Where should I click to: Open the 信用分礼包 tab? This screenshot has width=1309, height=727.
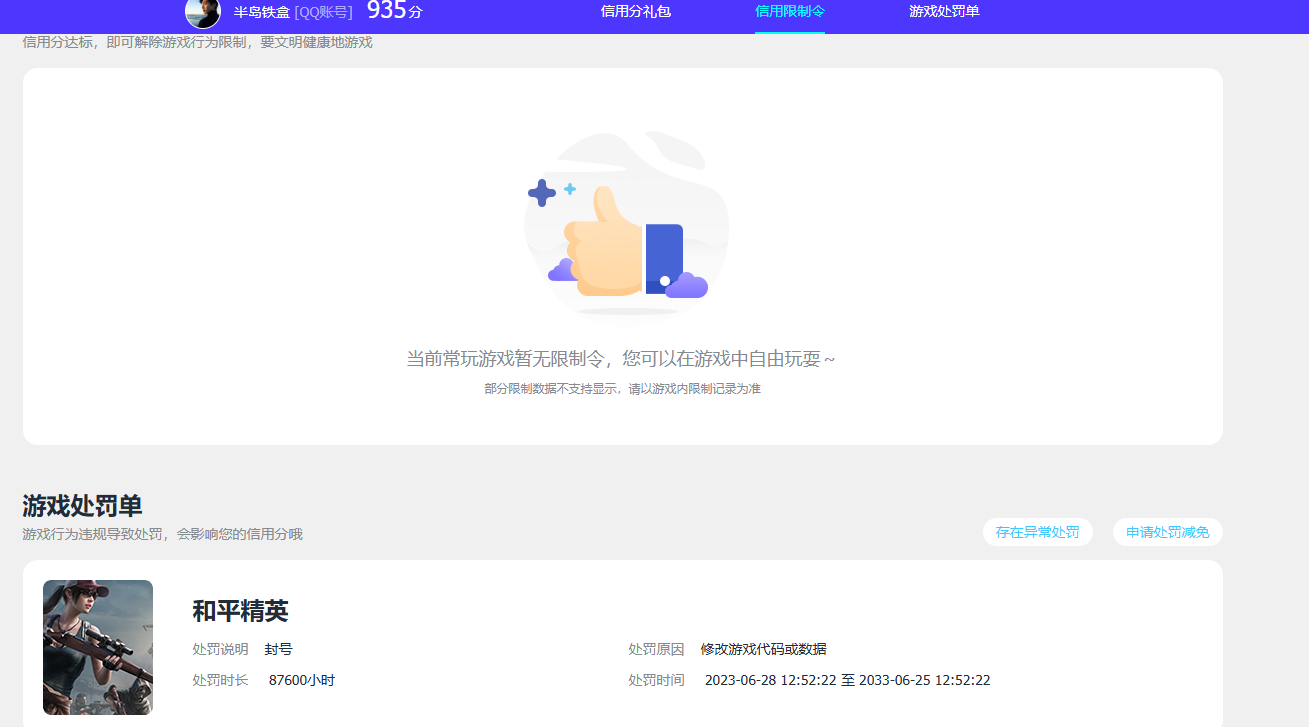(636, 12)
